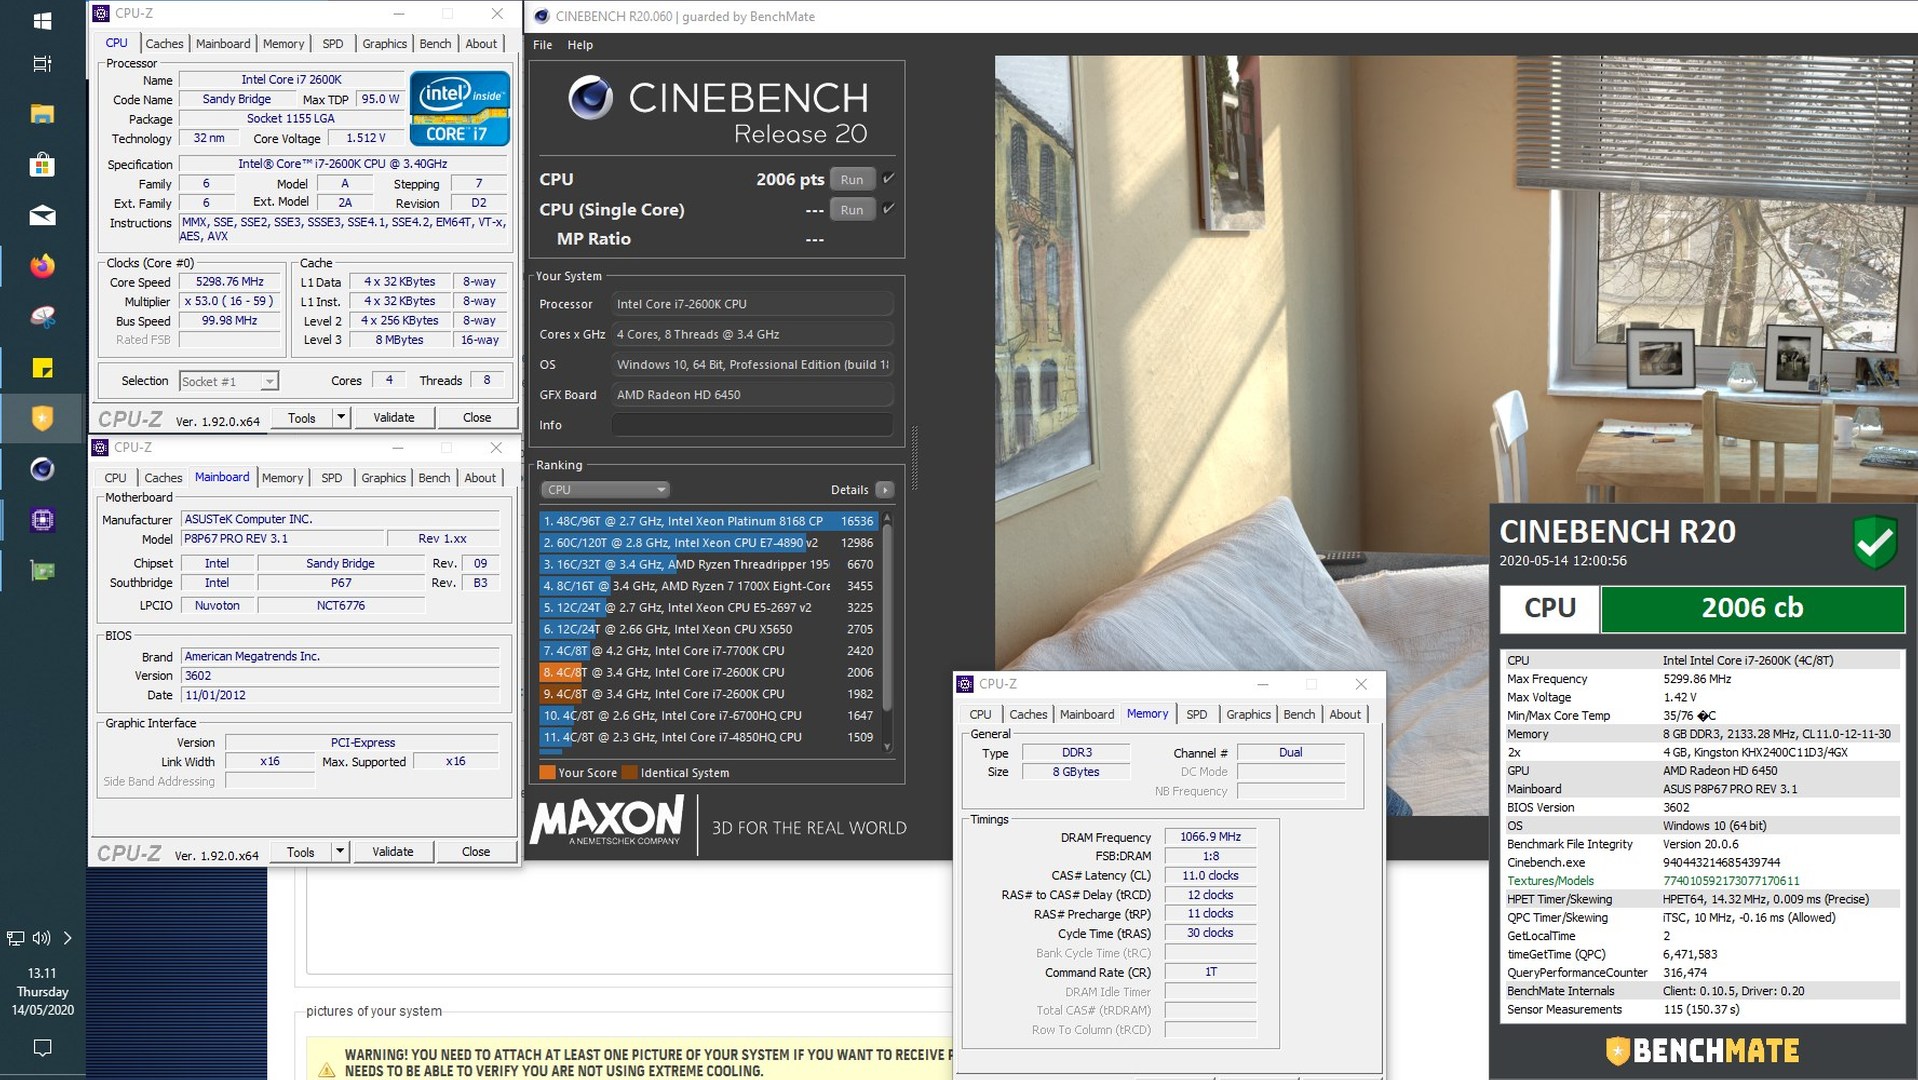The image size is (1918, 1080).
Task: Click the panel resize grip beside the ranking
Action: pyautogui.click(x=914, y=458)
